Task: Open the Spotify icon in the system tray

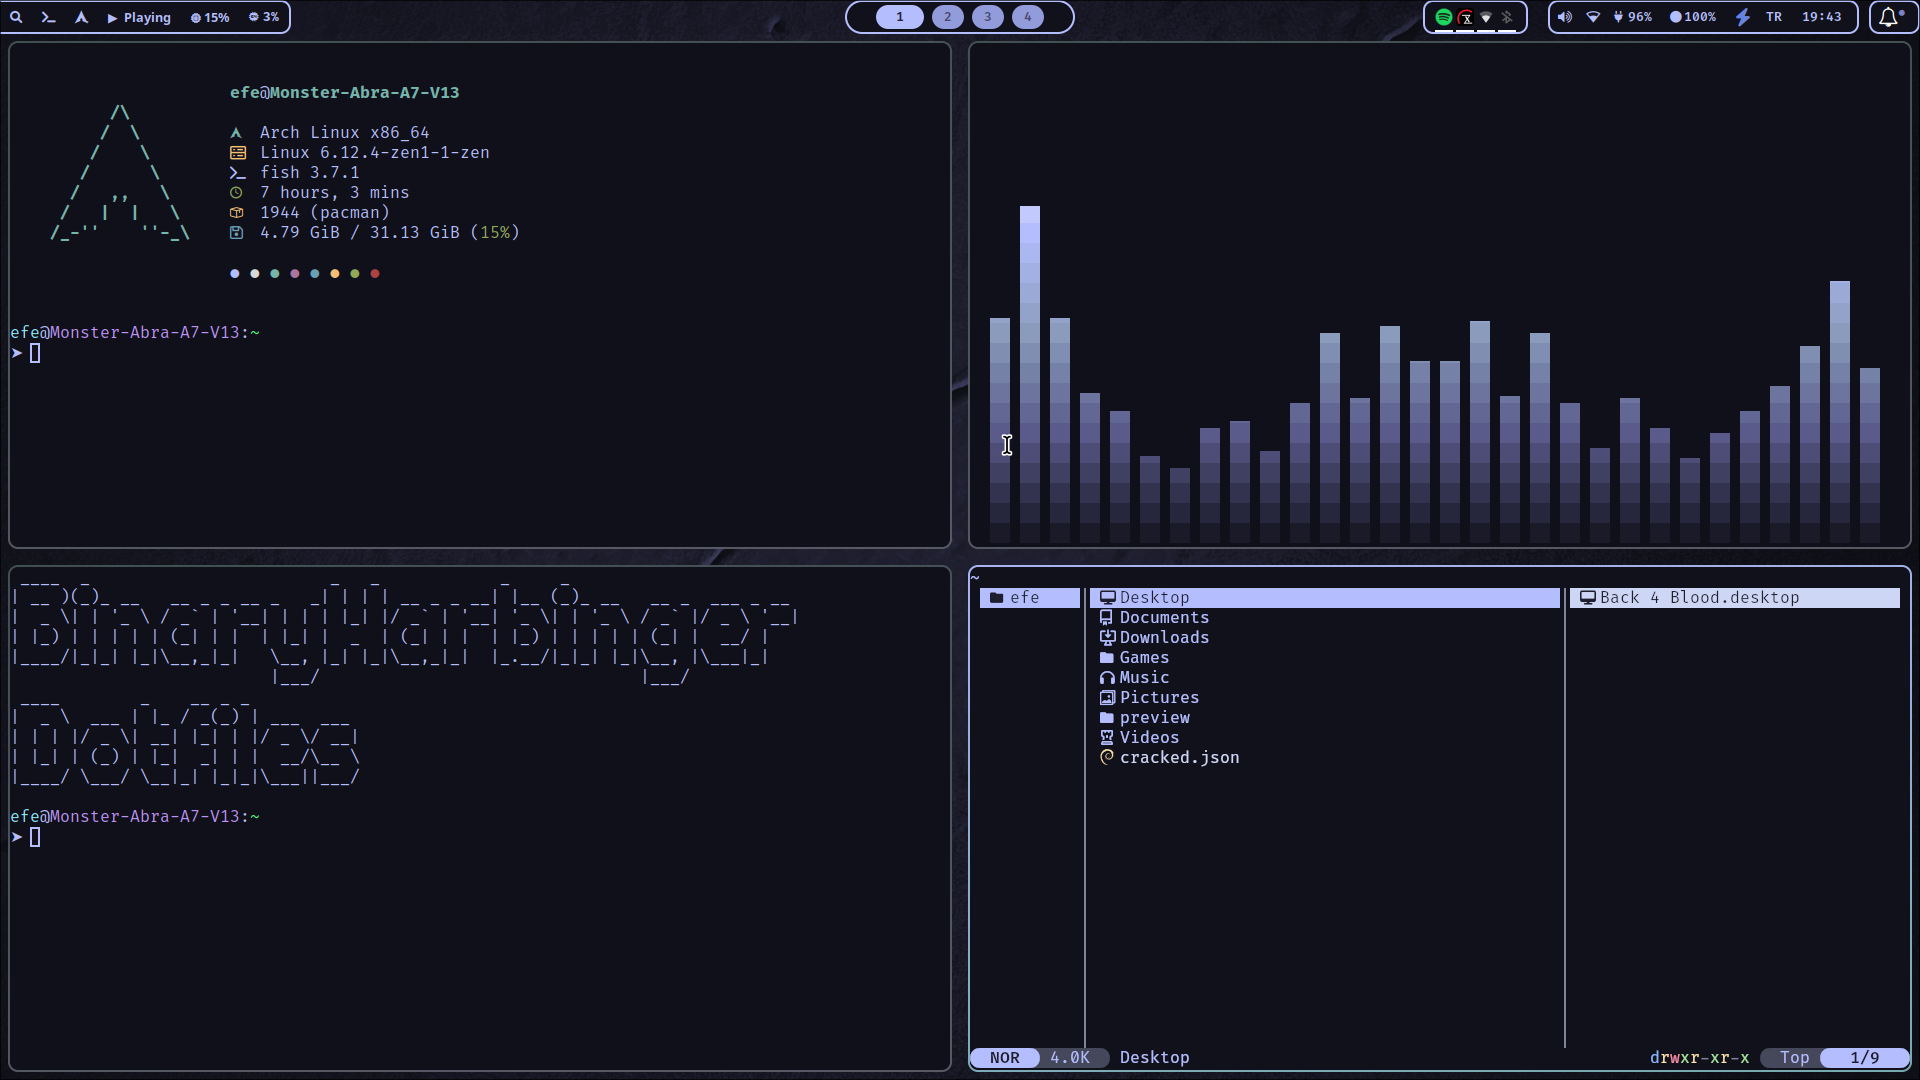Action: [1445, 17]
